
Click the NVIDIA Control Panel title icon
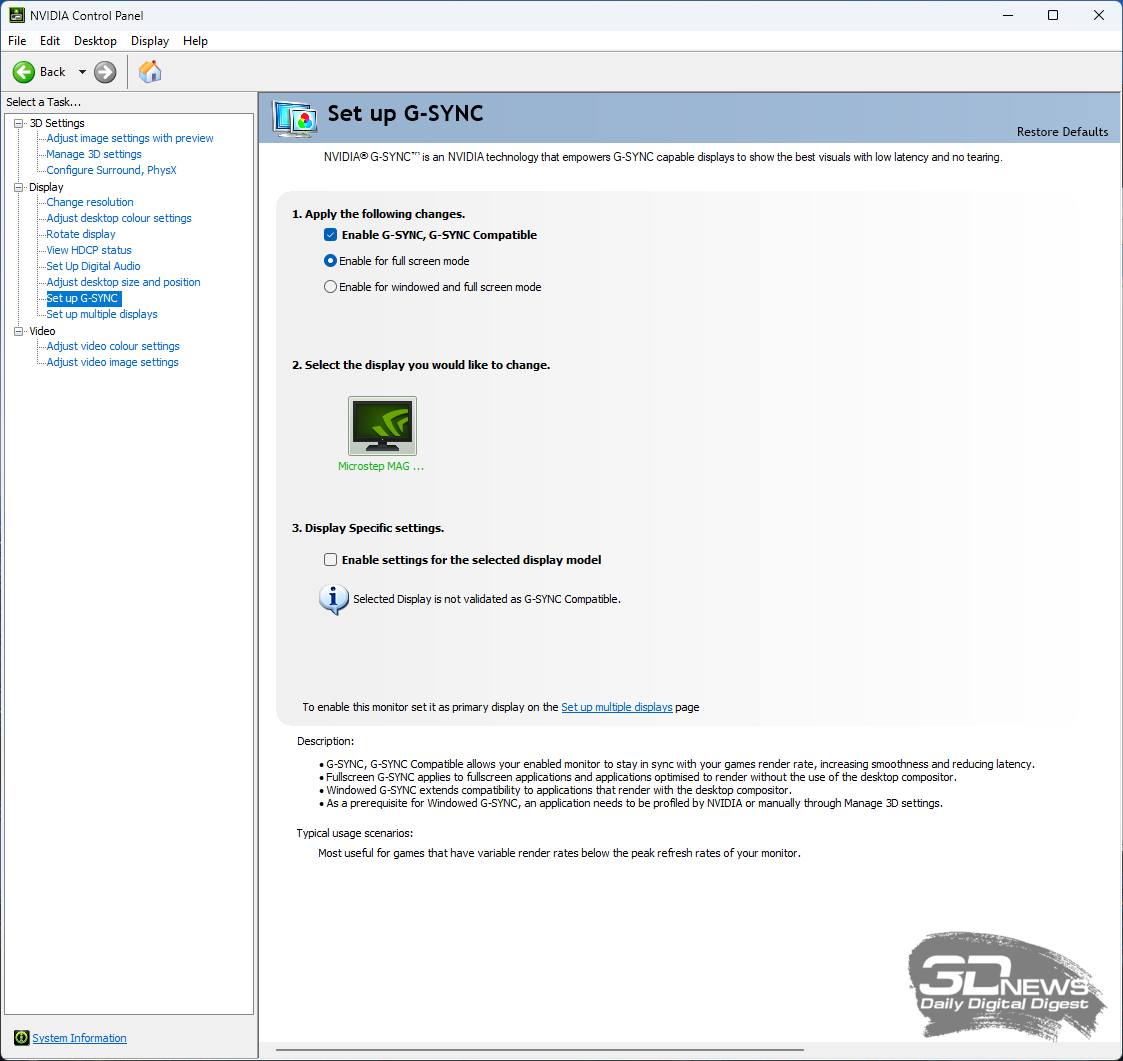coord(17,15)
